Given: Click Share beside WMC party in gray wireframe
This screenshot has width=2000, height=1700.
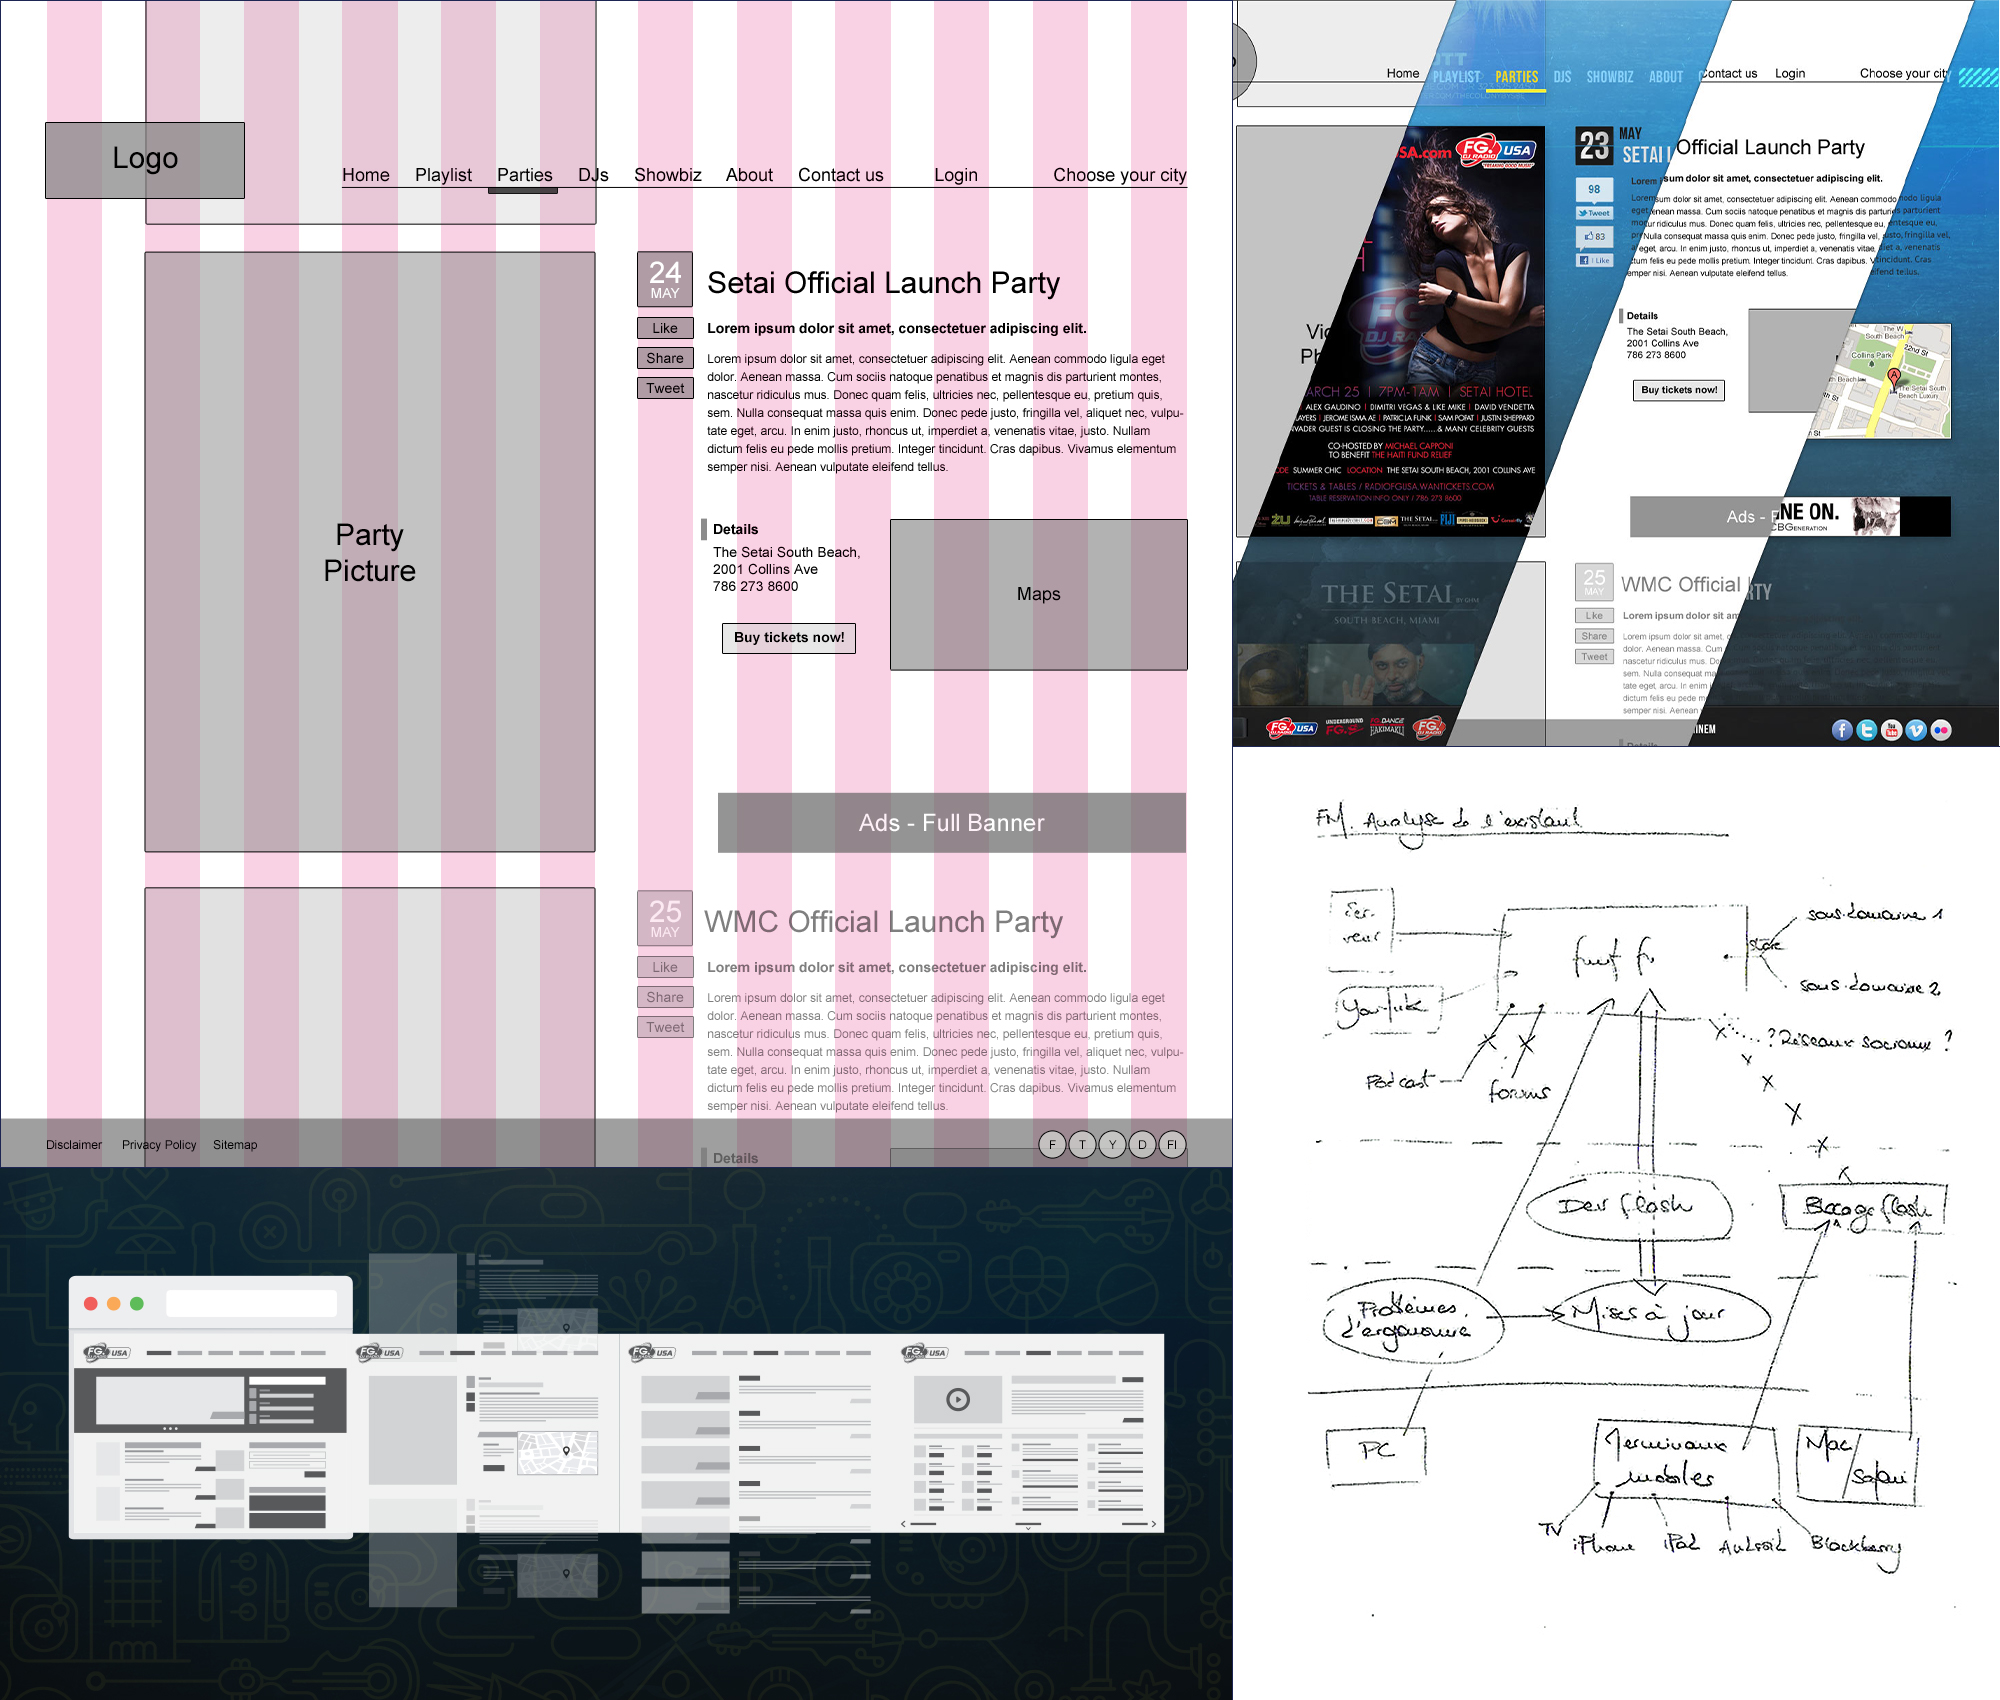Looking at the screenshot, I should tap(665, 997).
